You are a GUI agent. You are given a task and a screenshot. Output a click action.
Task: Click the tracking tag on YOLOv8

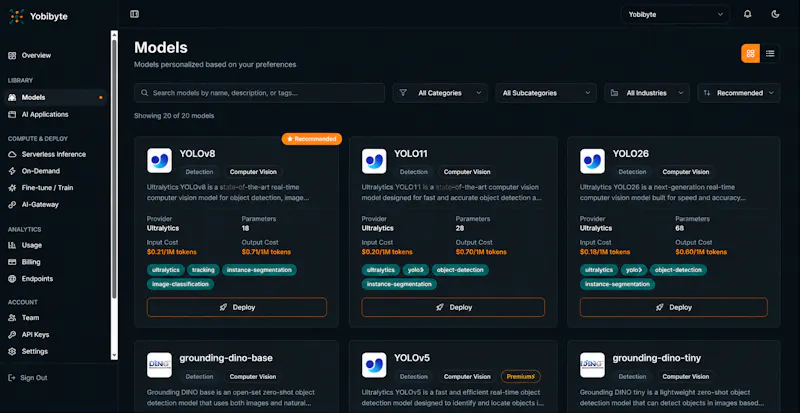coord(203,270)
